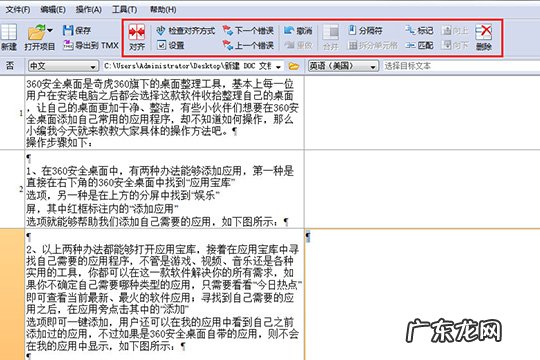540x360 pixels.
Task: Click the 向下 (Move down) icon
Action: pyautogui.click(x=447, y=45)
